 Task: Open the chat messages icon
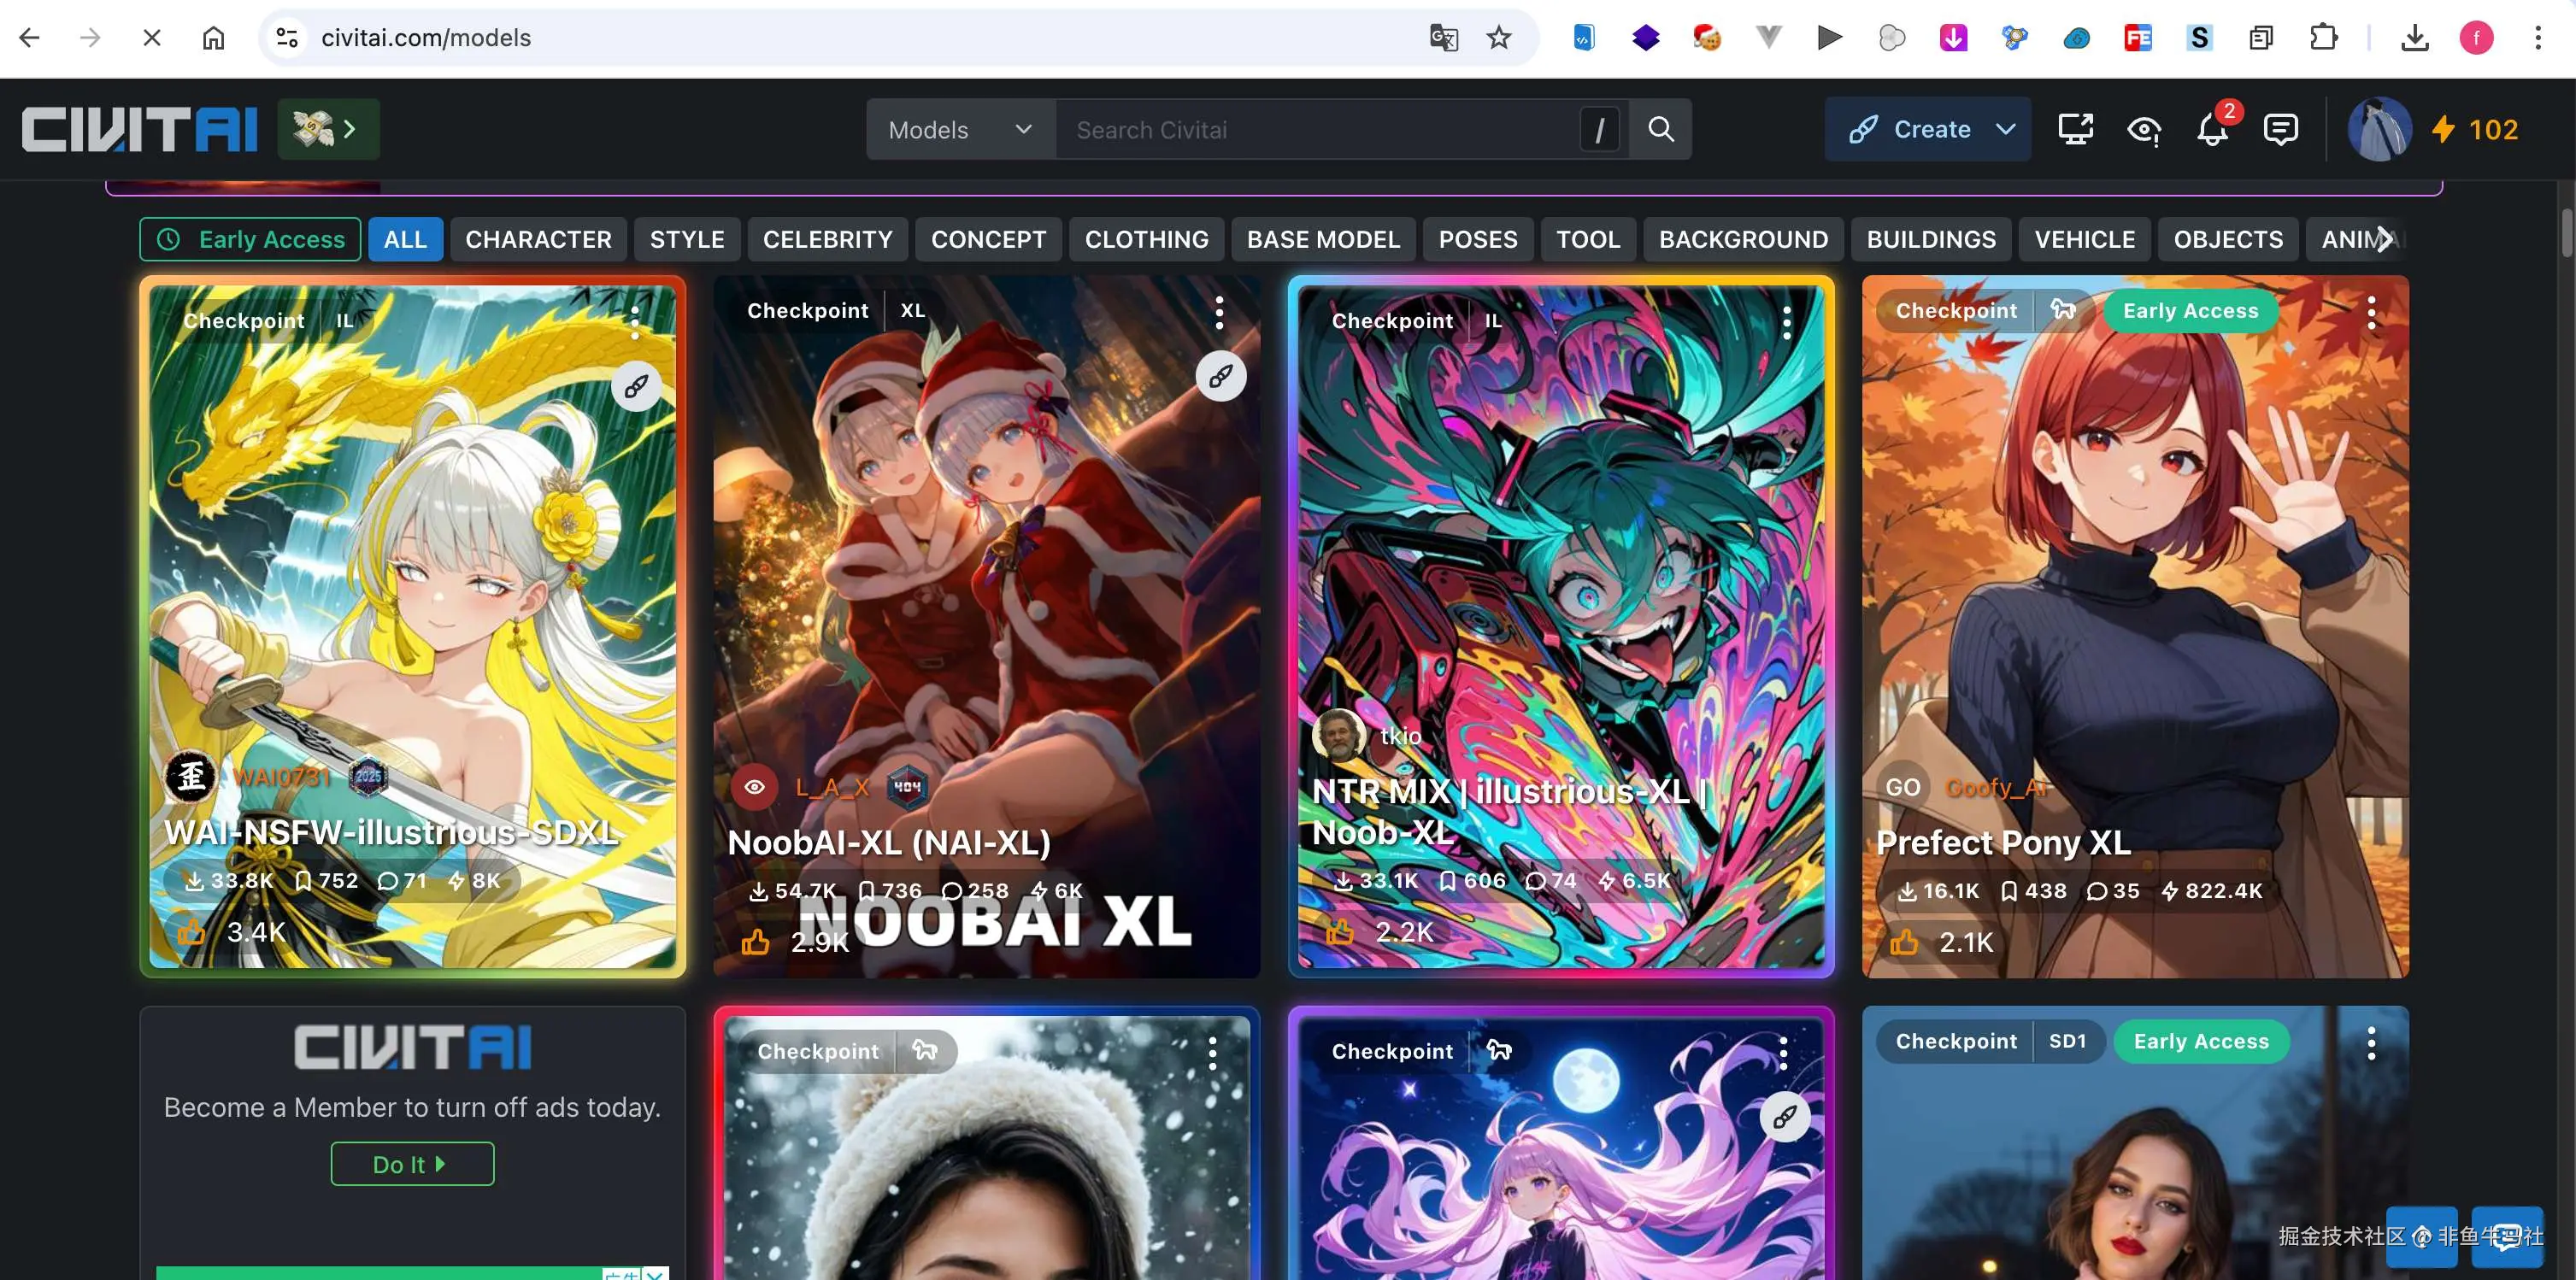coord(2280,130)
